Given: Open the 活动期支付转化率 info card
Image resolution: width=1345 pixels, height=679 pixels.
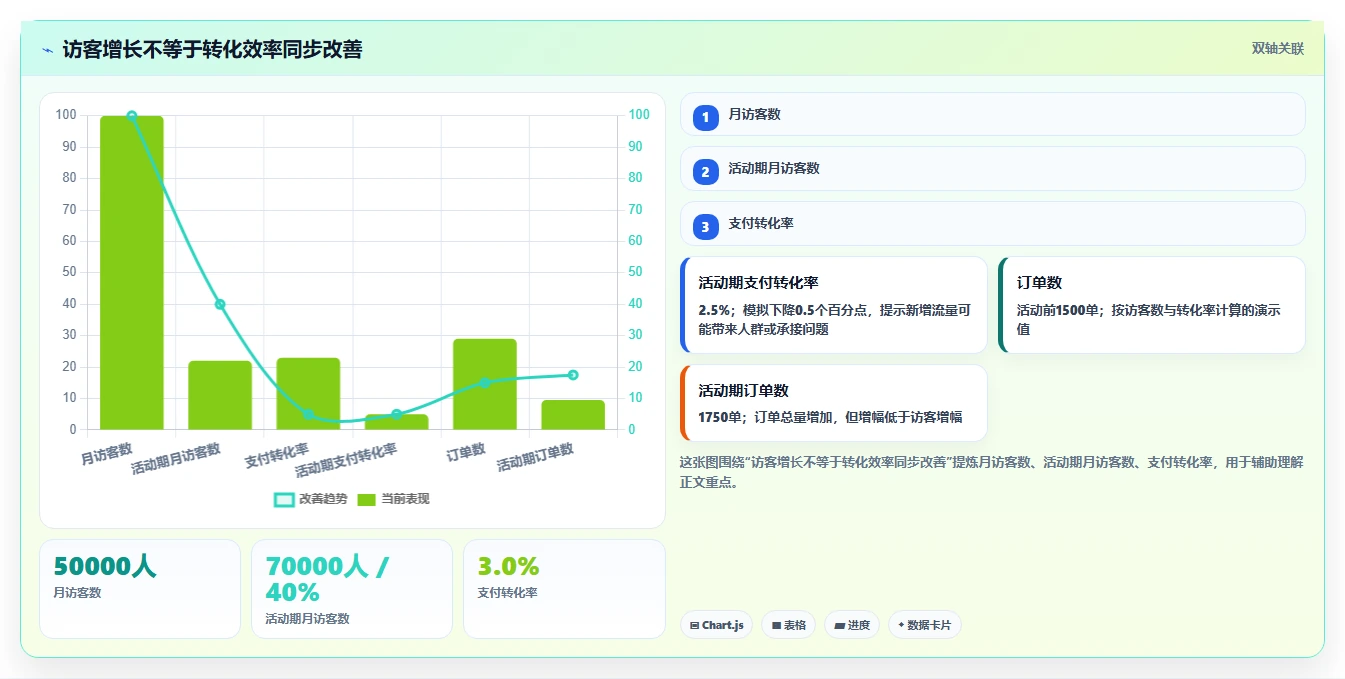Looking at the screenshot, I should pos(833,305).
